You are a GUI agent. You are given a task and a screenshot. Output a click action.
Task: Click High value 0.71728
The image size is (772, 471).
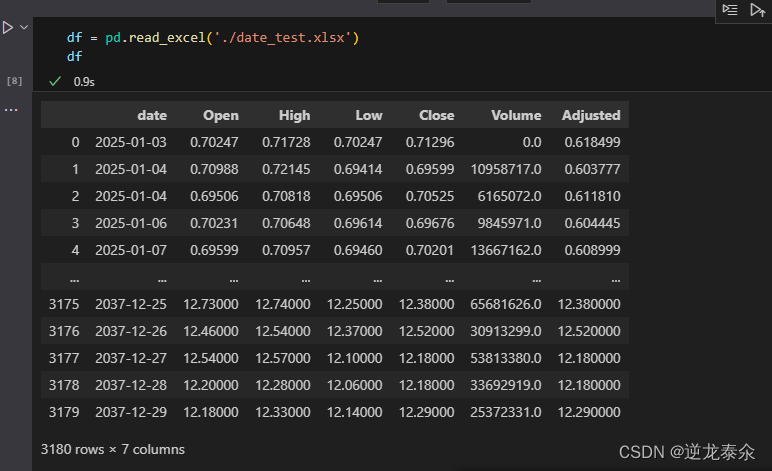286,142
